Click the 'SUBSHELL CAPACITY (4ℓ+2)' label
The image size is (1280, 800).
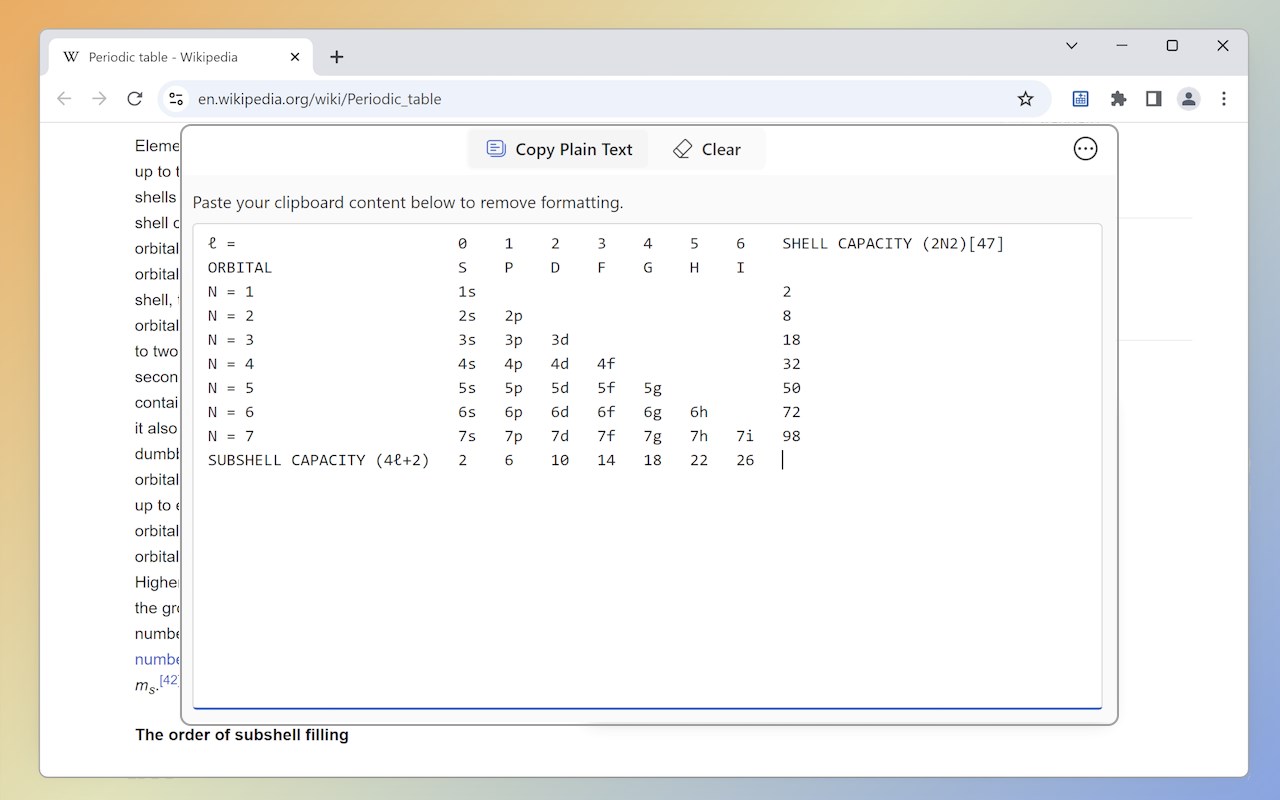[x=318, y=460]
